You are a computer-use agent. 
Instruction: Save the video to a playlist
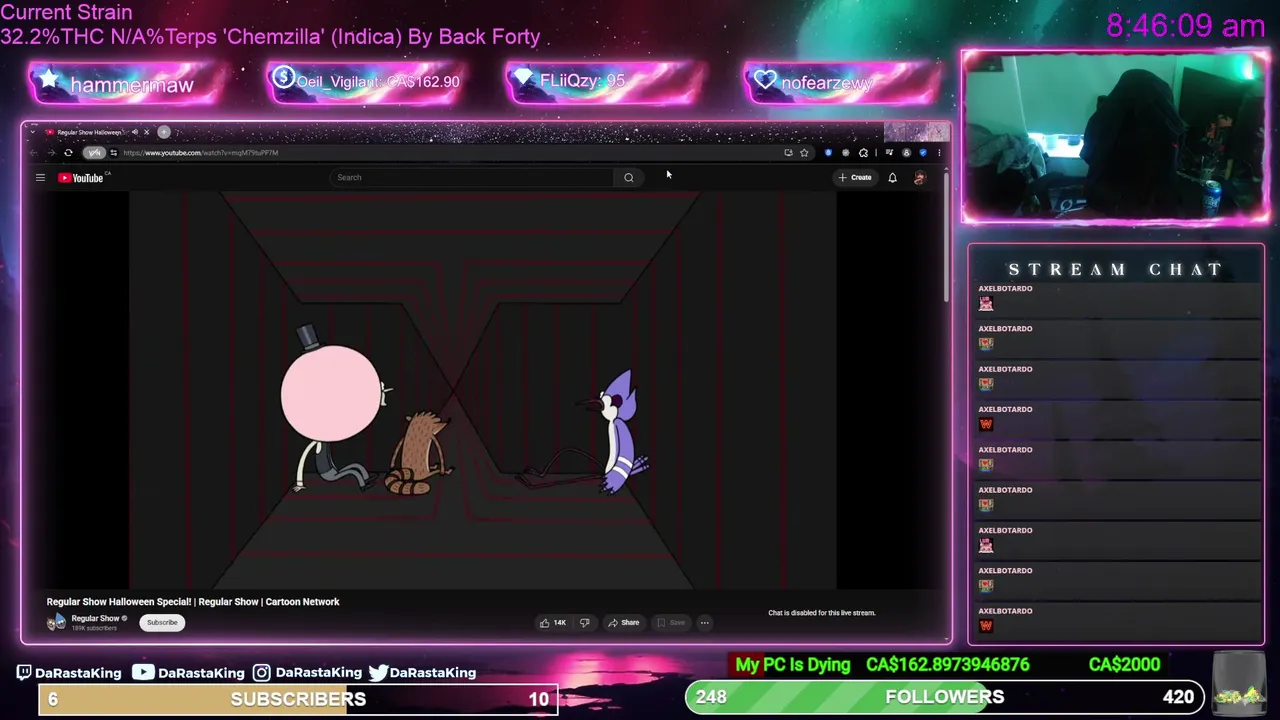click(x=670, y=623)
